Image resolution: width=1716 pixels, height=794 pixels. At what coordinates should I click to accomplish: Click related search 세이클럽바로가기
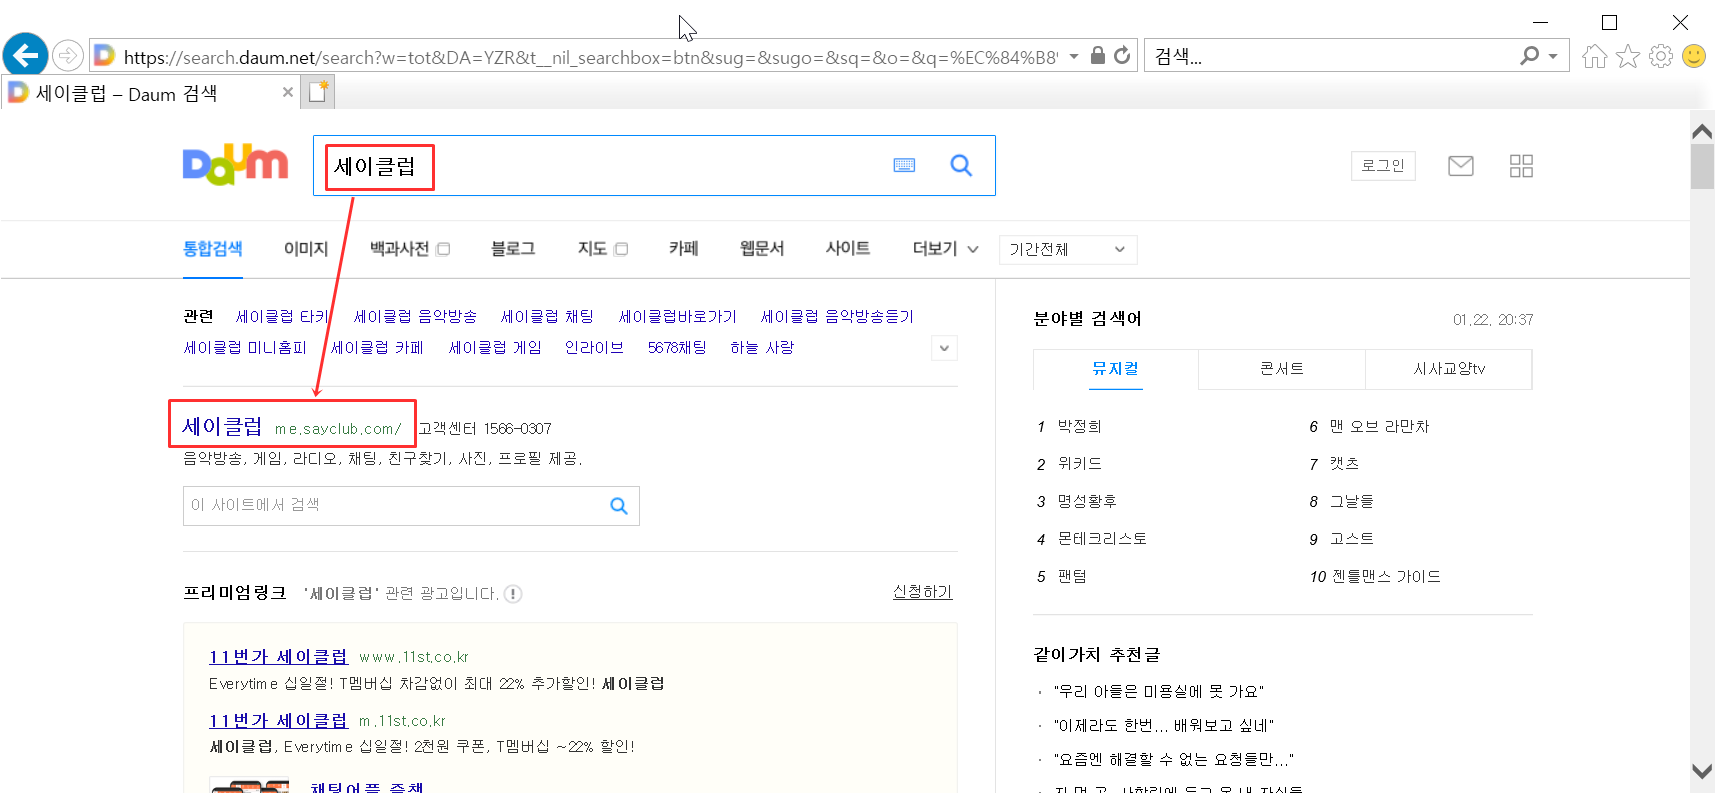677,316
